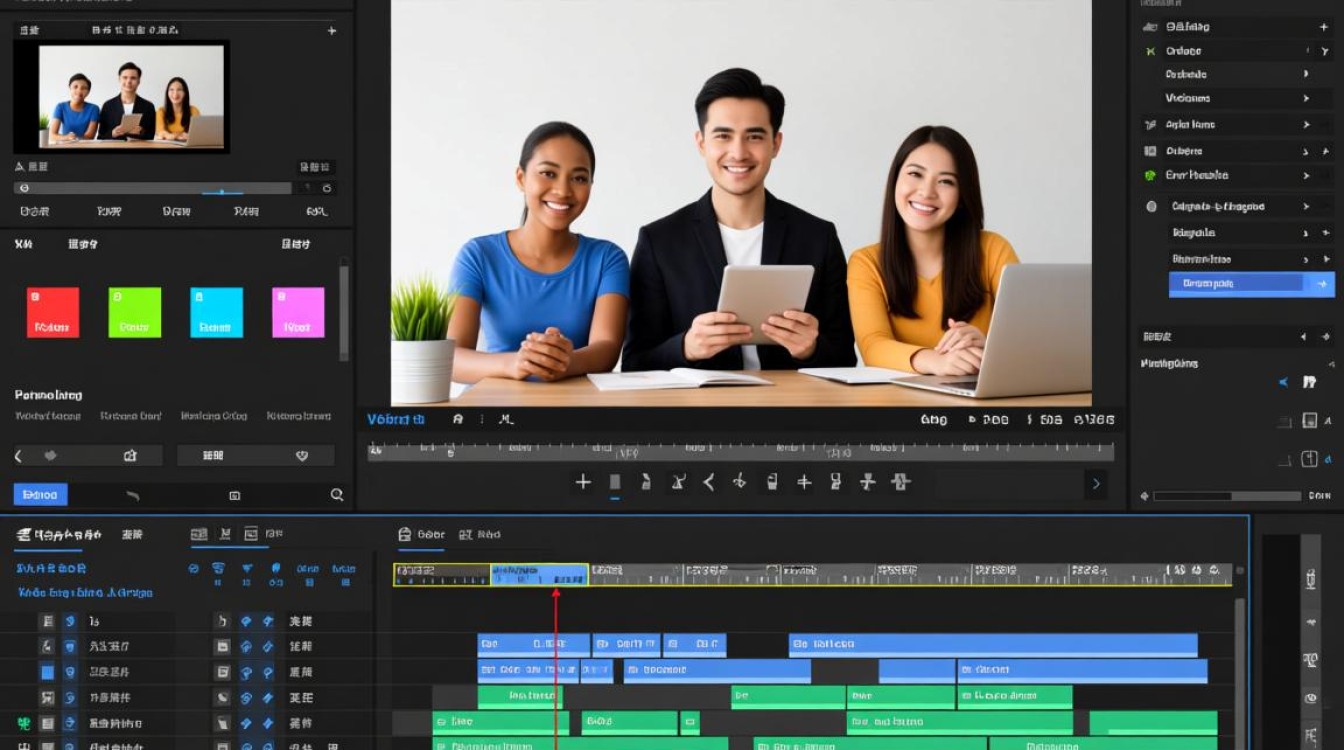The image size is (1344, 750).
Task: Click the solid blue button at left panel bottom
Action: coord(40,494)
